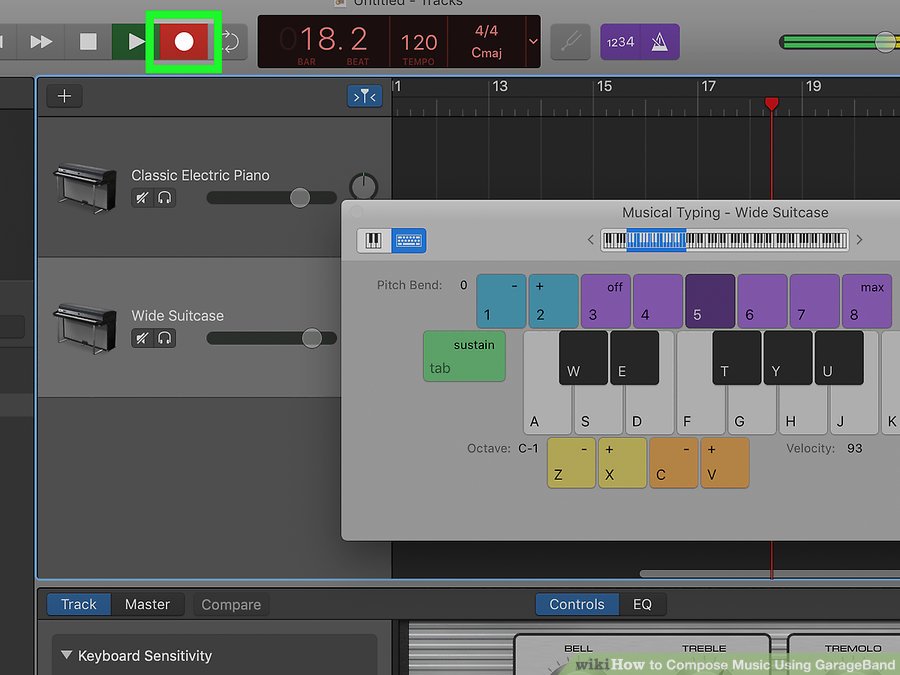Switch Musical Typing to piano keyboard view

(x=374, y=240)
